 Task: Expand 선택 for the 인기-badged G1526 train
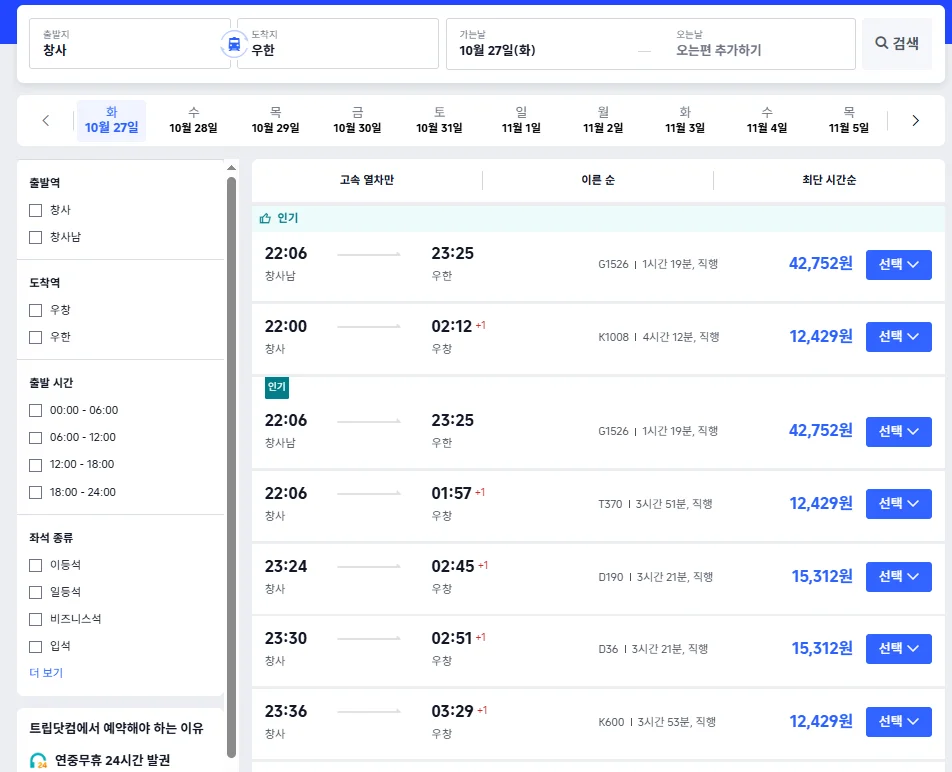(x=899, y=432)
